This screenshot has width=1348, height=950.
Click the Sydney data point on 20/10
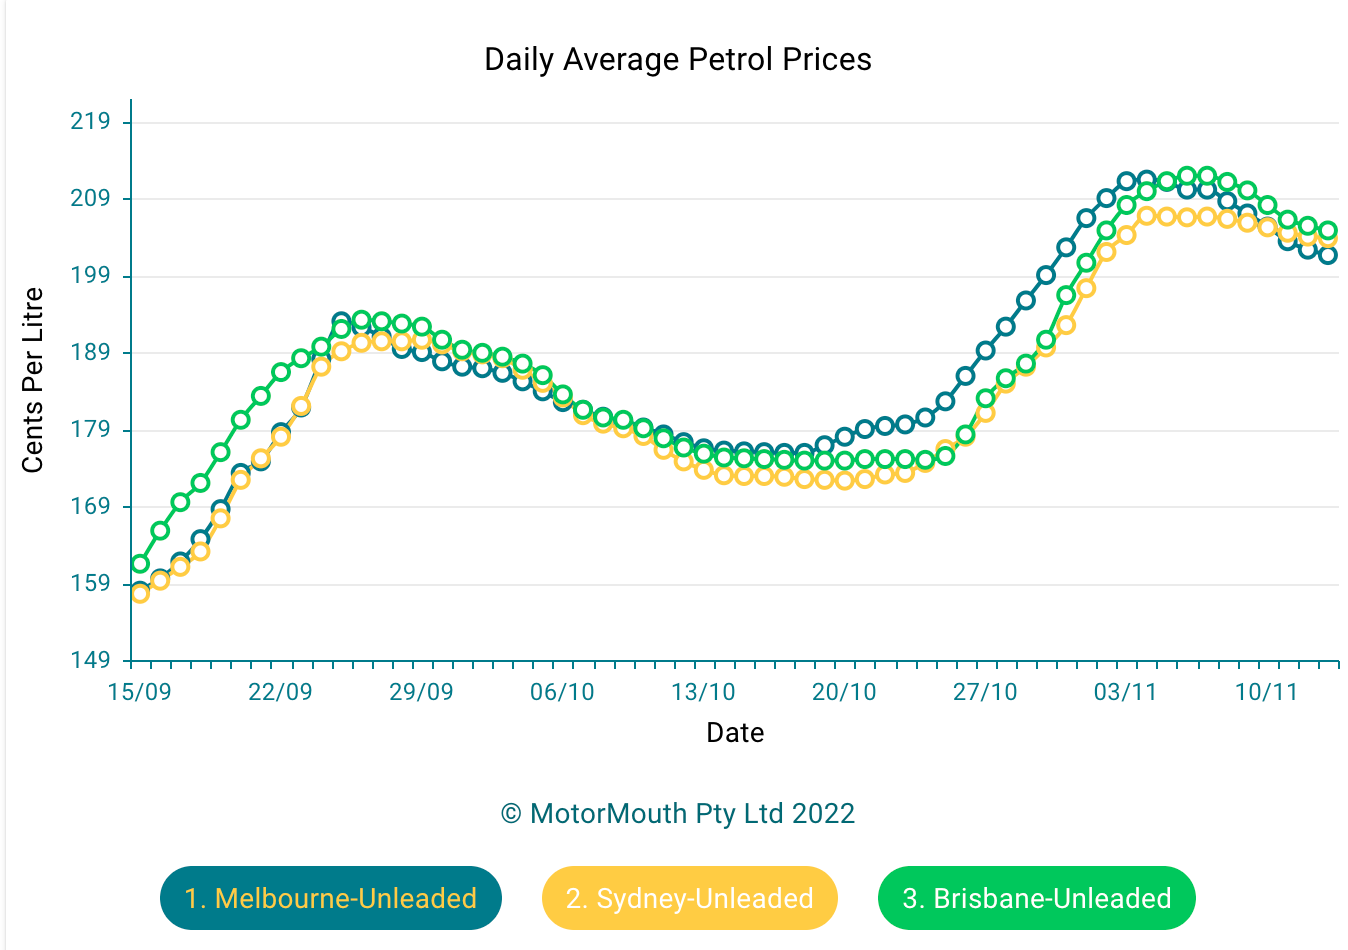pos(845,480)
